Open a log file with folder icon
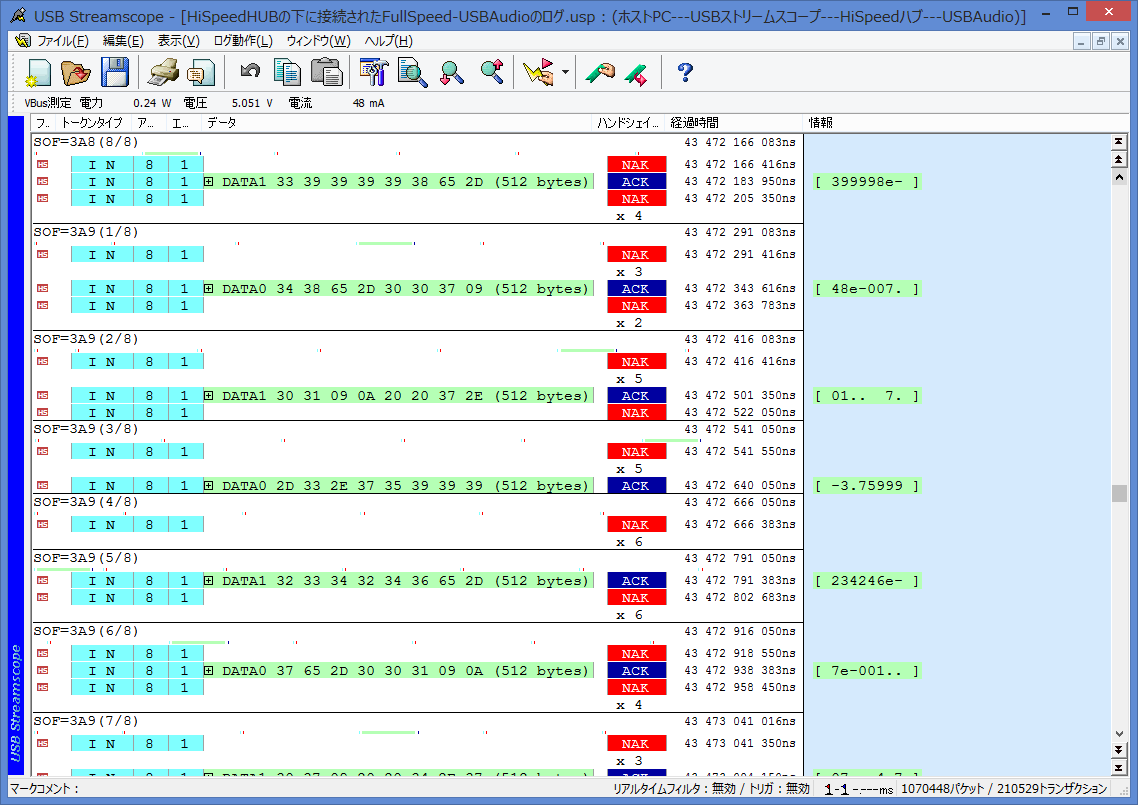This screenshot has width=1138, height=805. pos(75,73)
